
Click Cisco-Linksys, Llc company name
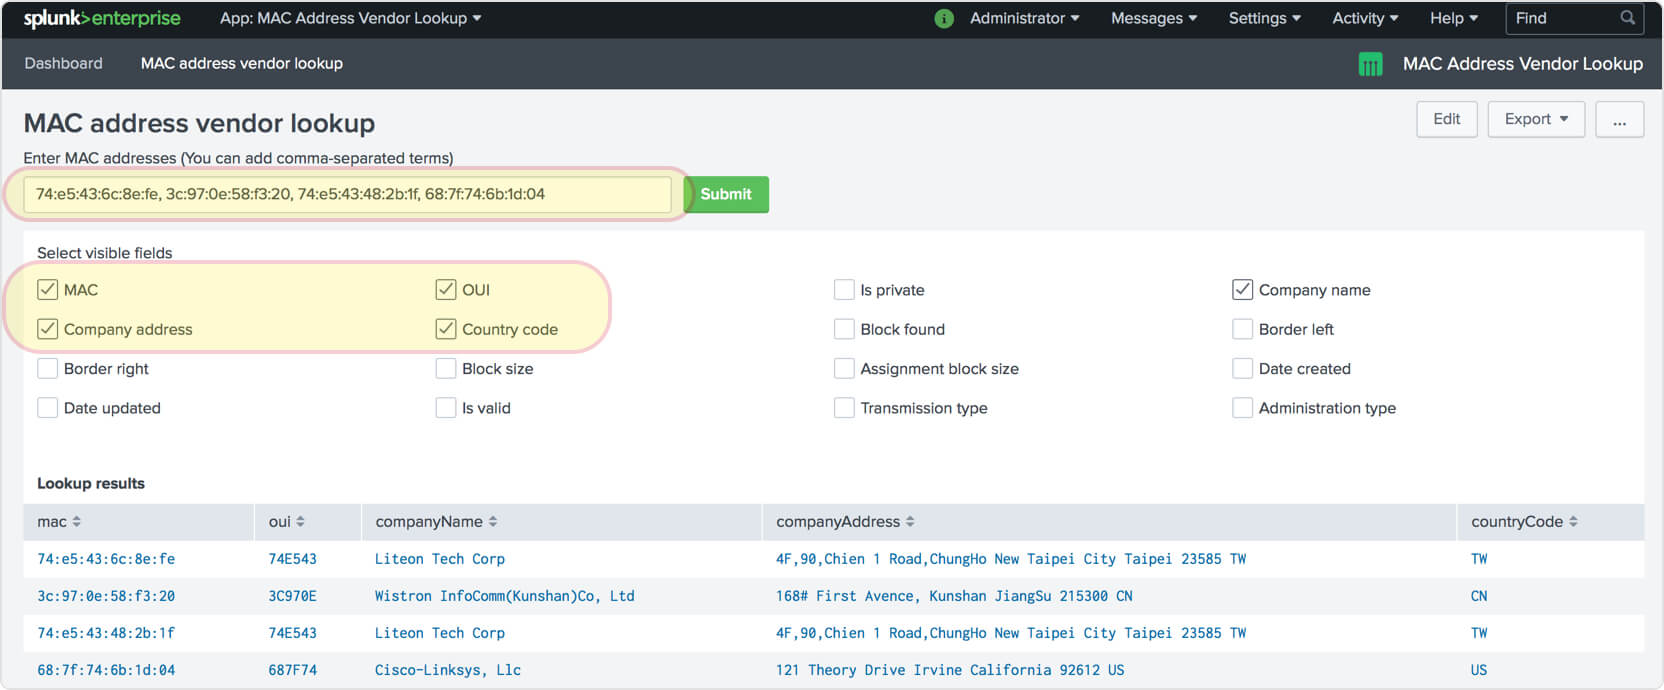[x=448, y=670]
